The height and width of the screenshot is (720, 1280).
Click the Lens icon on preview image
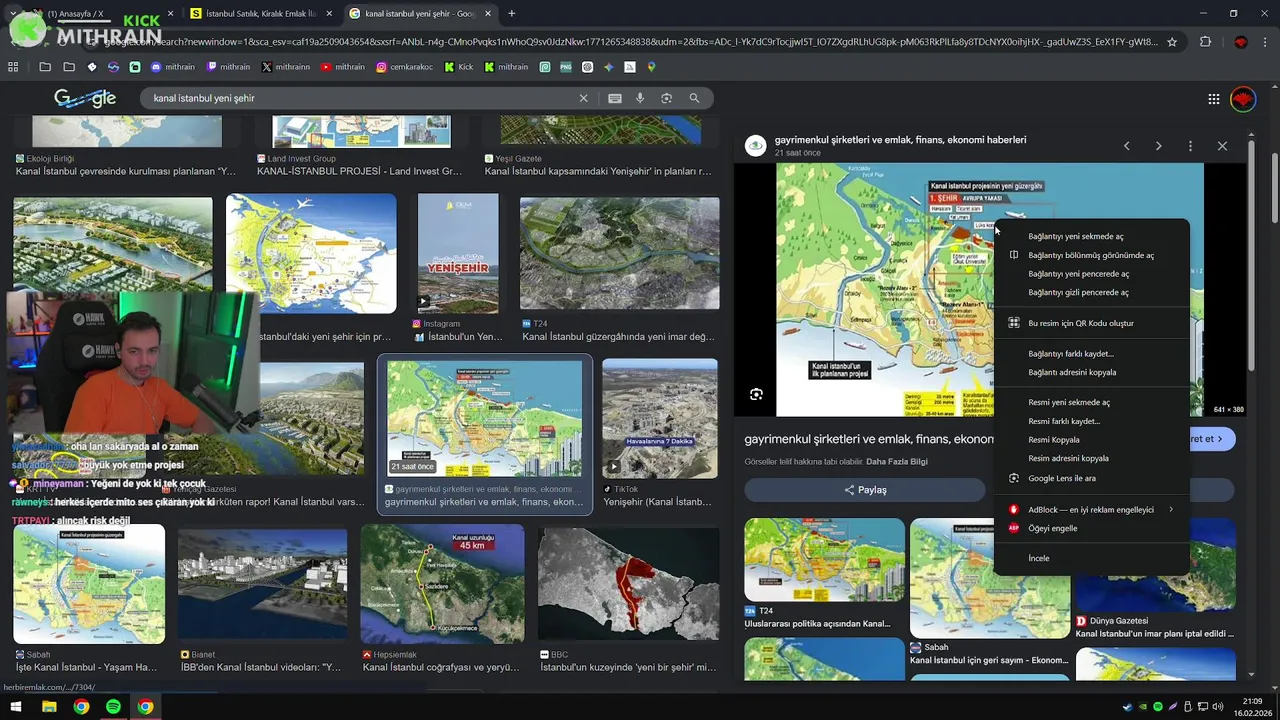[756, 394]
